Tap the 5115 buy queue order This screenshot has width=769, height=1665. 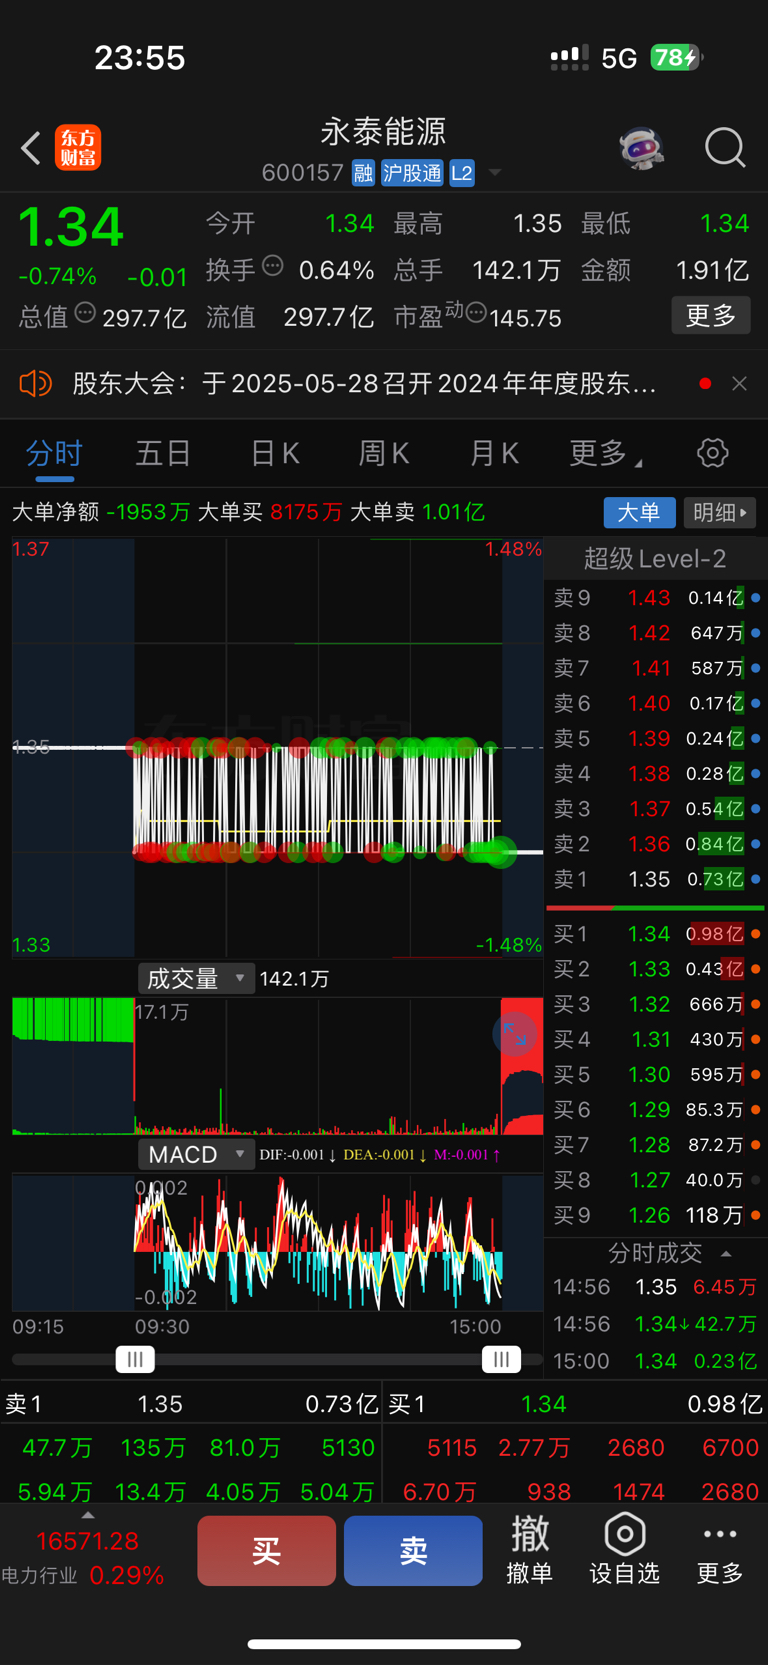click(x=452, y=1448)
